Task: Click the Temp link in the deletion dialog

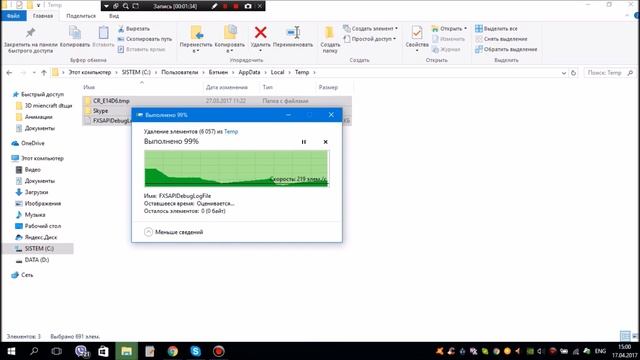Action: (231, 131)
